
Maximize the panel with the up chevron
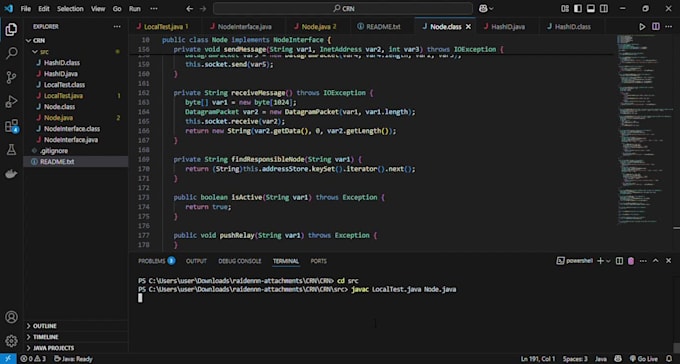[656, 261]
